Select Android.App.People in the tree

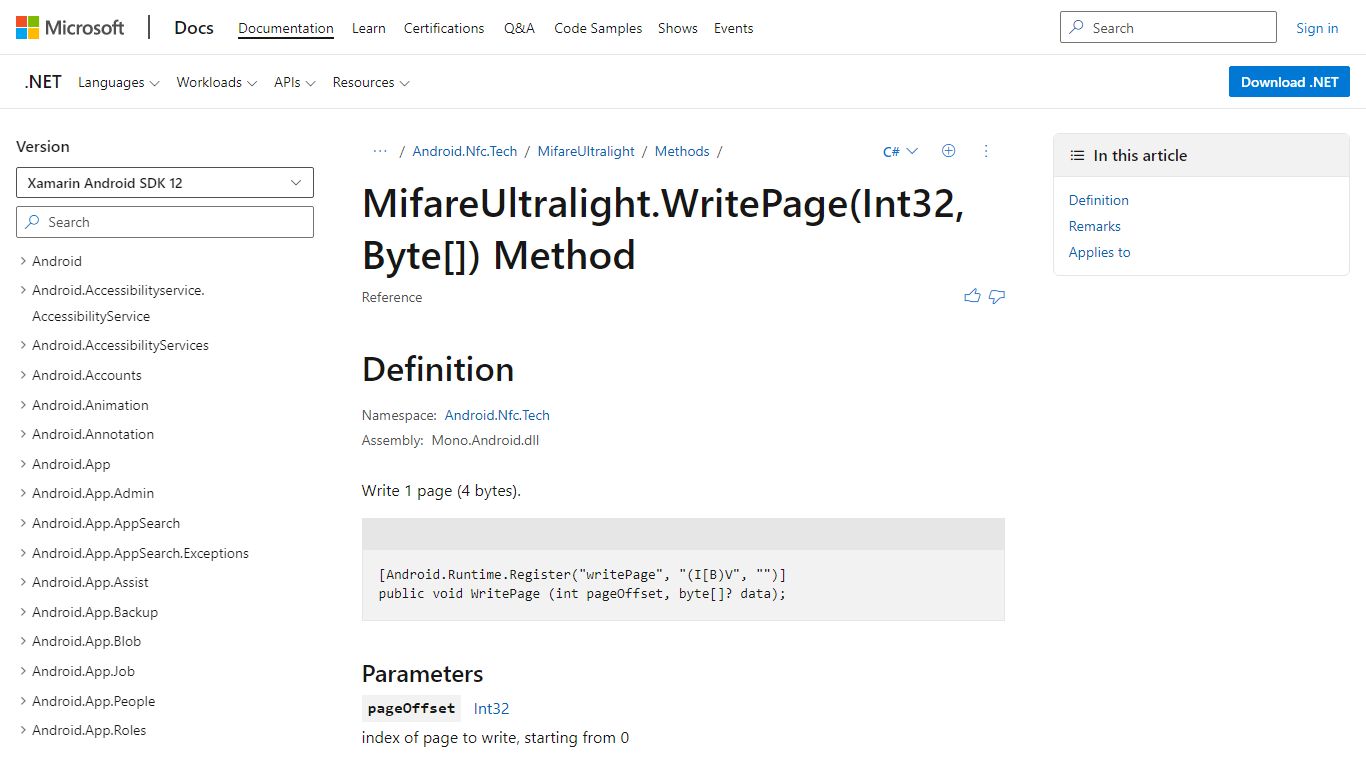(93, 701)
